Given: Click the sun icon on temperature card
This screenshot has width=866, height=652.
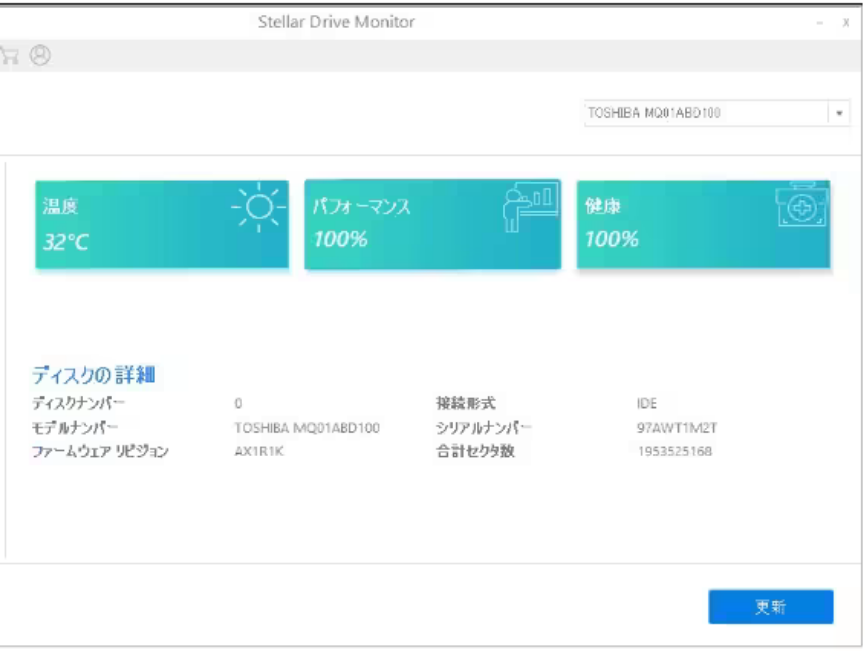Looking at the screenshot, I should [x=259, y=207].
